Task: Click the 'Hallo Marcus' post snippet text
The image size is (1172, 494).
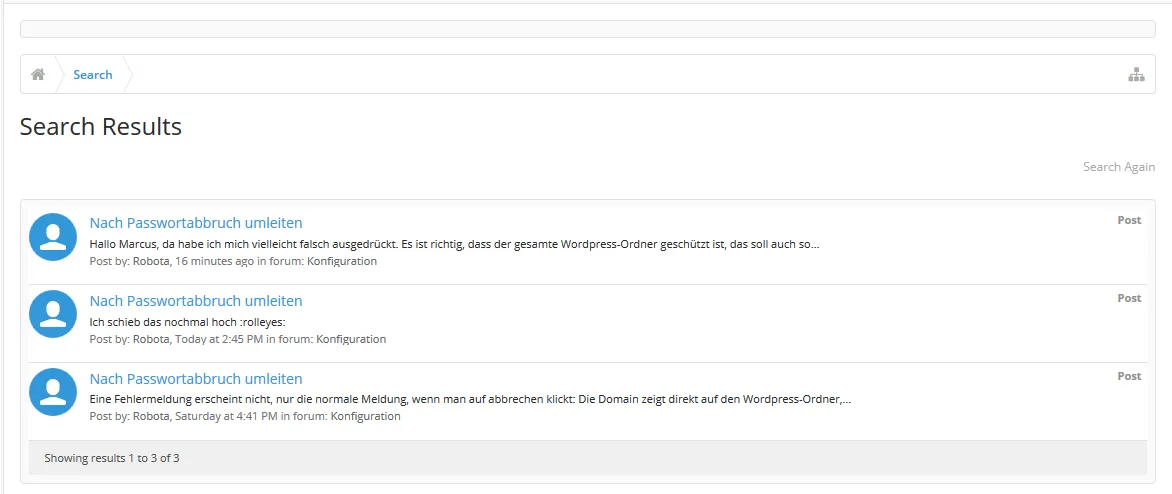Action: point(454,244)
